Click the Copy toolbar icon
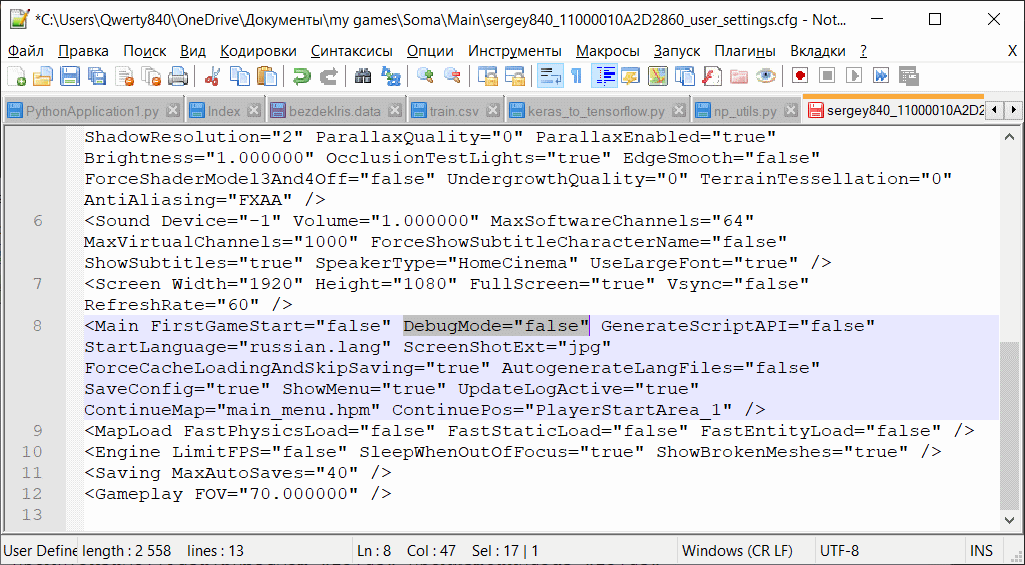 click(239, 77)
